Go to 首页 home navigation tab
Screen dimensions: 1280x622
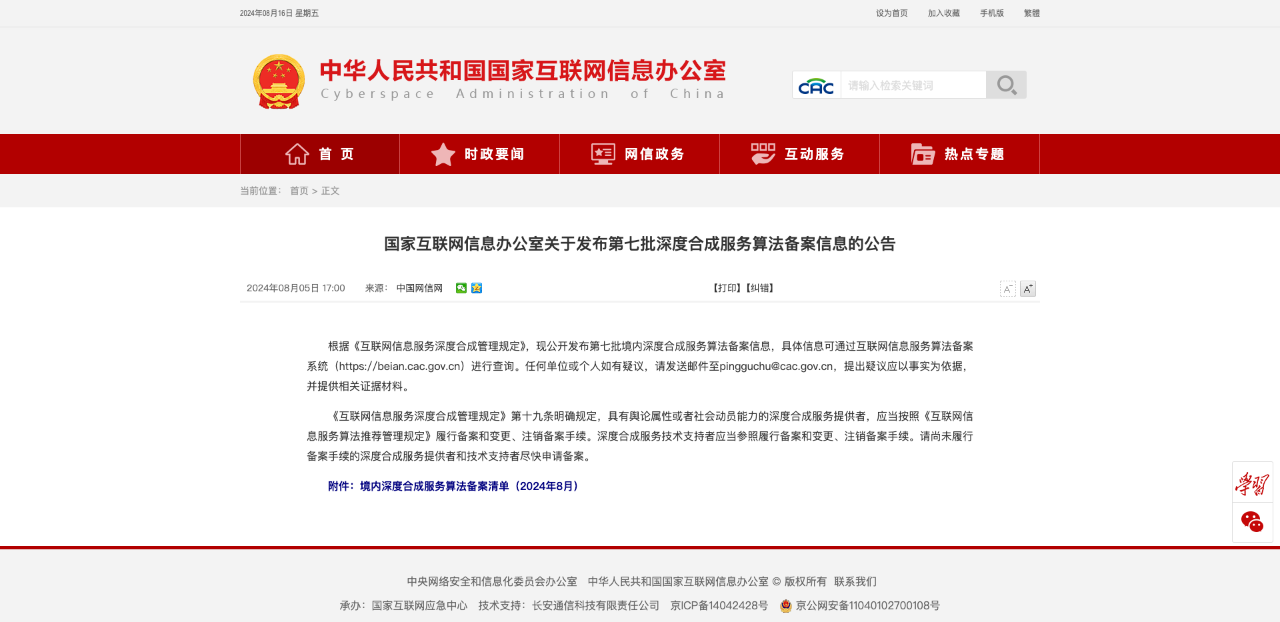pyautogui.click(x=320, y=154)
